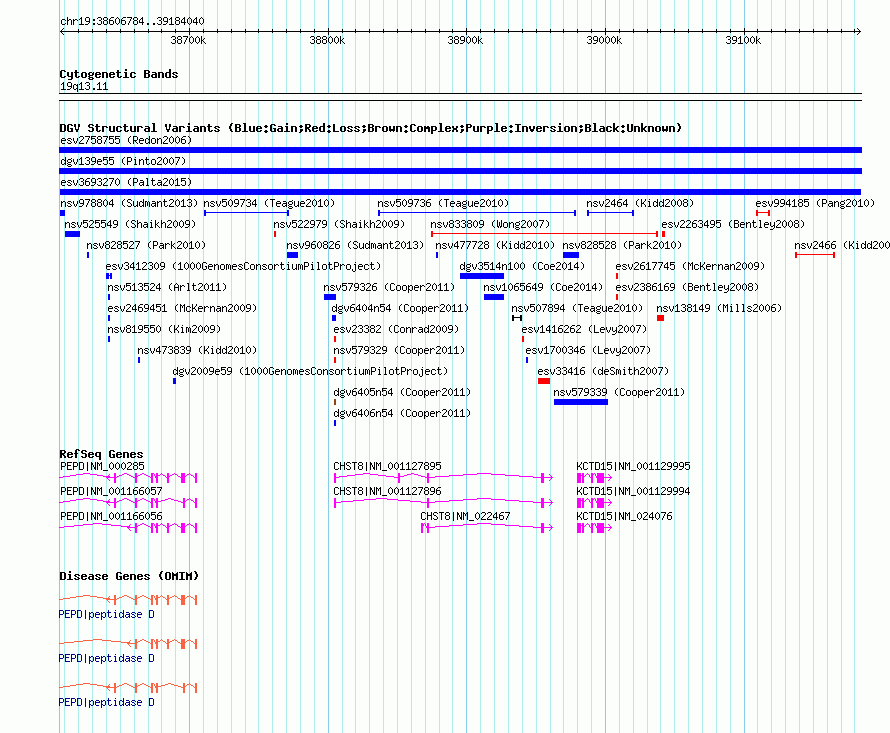The image size is (890, 733).
Task: Open esv2617745 (McKernan2009) variant label
Action: click(x=690, y=266)
